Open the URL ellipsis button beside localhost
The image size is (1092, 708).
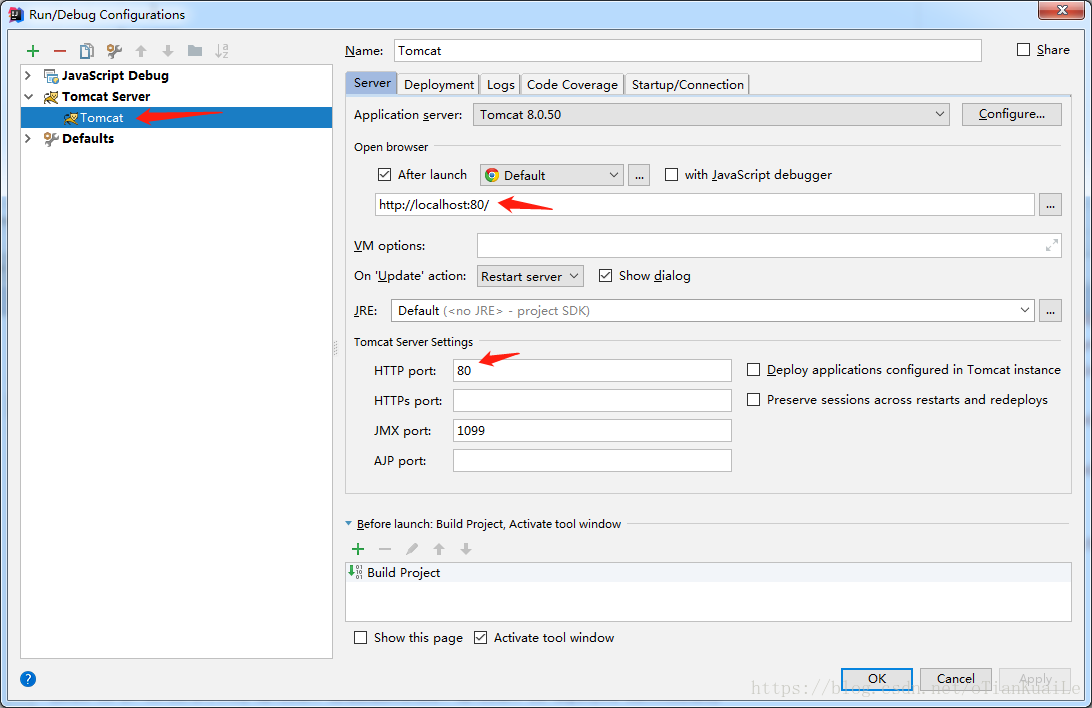point(1050,205)
